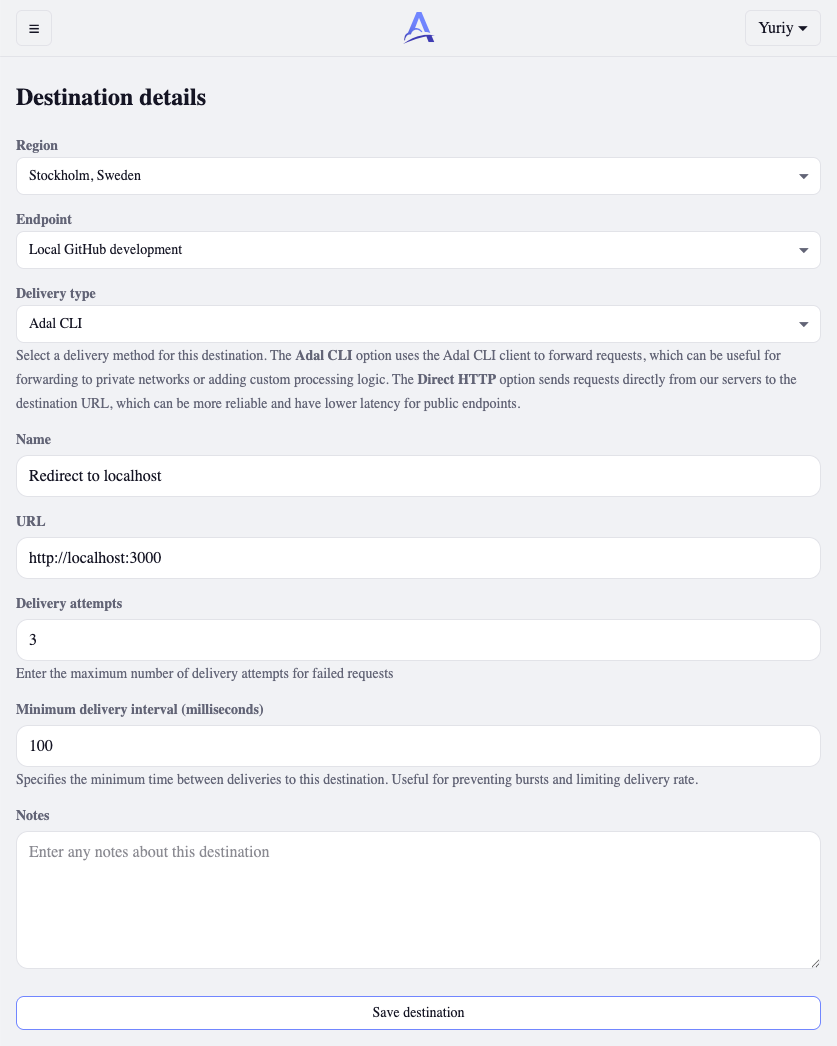Click into the URL field with http://localhost:3000
The width and height of the screenshot is (837, 1046).
[x=418, y=558]
